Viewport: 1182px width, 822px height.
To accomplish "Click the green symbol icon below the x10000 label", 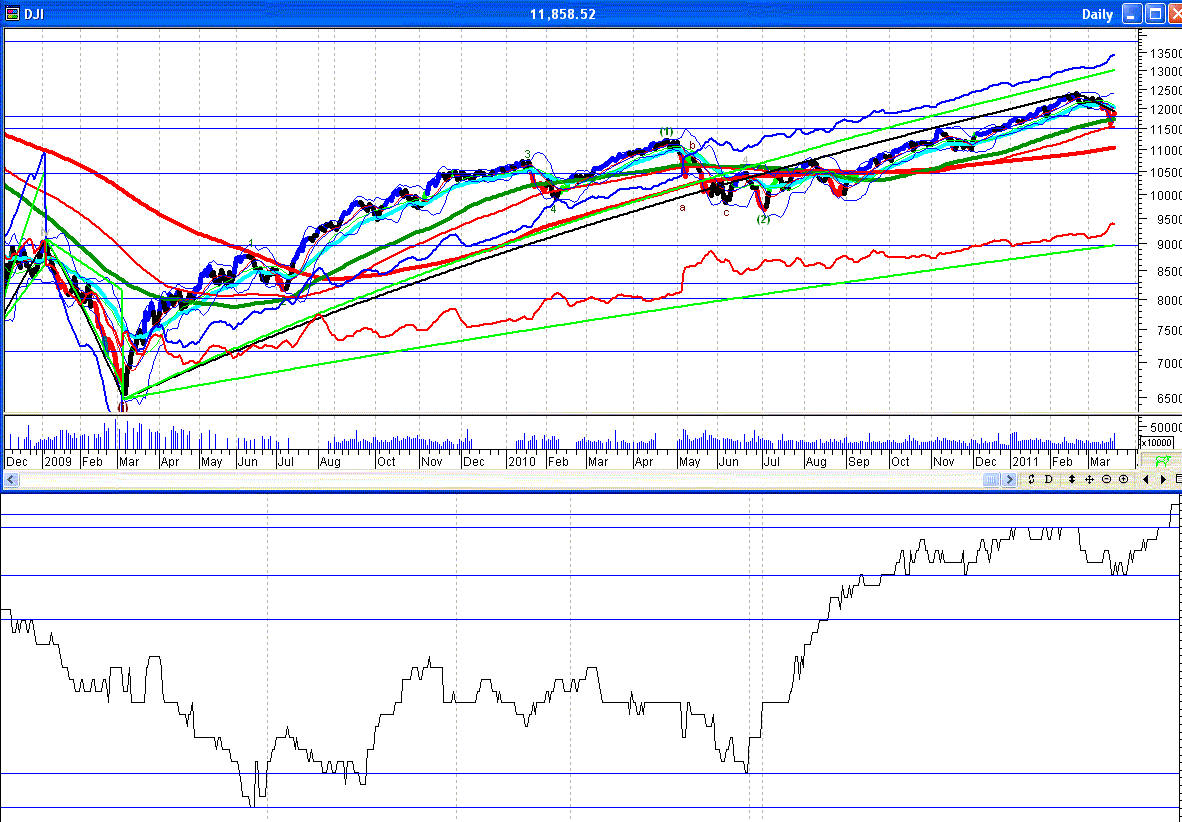I will (x=1164, y=461).
